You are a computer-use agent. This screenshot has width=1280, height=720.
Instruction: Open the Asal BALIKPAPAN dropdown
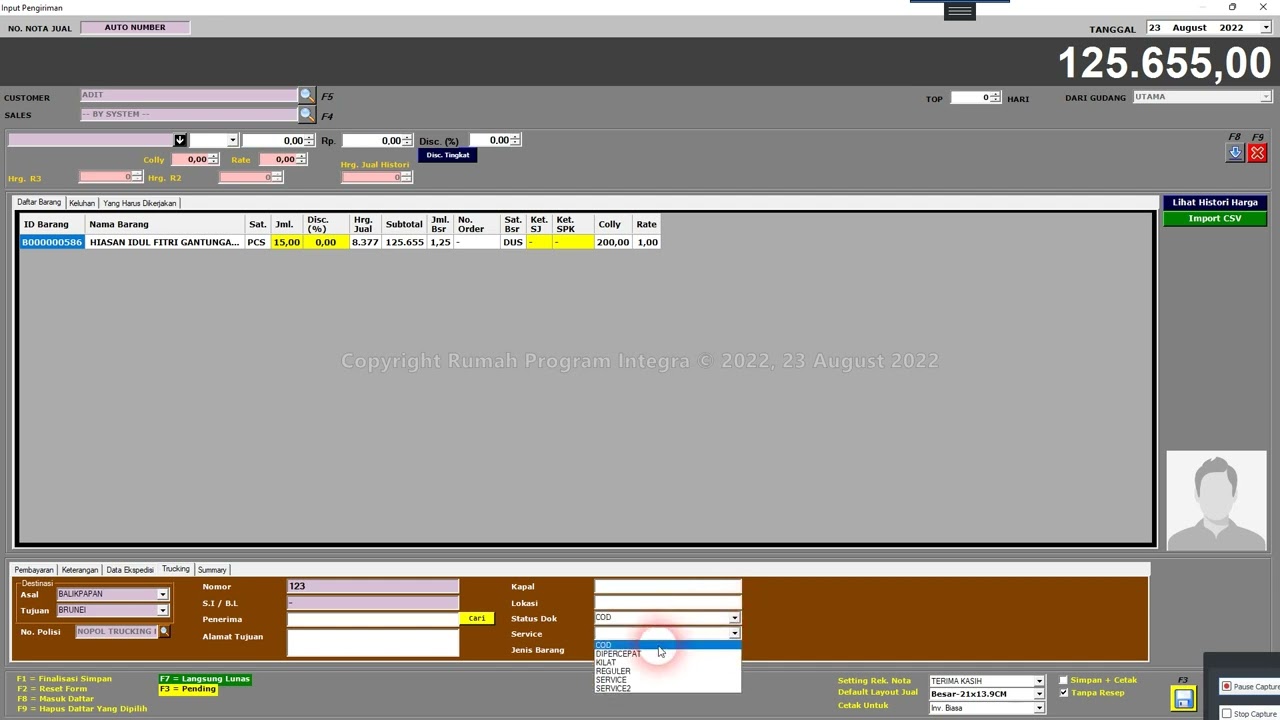(x=162, y=595)
